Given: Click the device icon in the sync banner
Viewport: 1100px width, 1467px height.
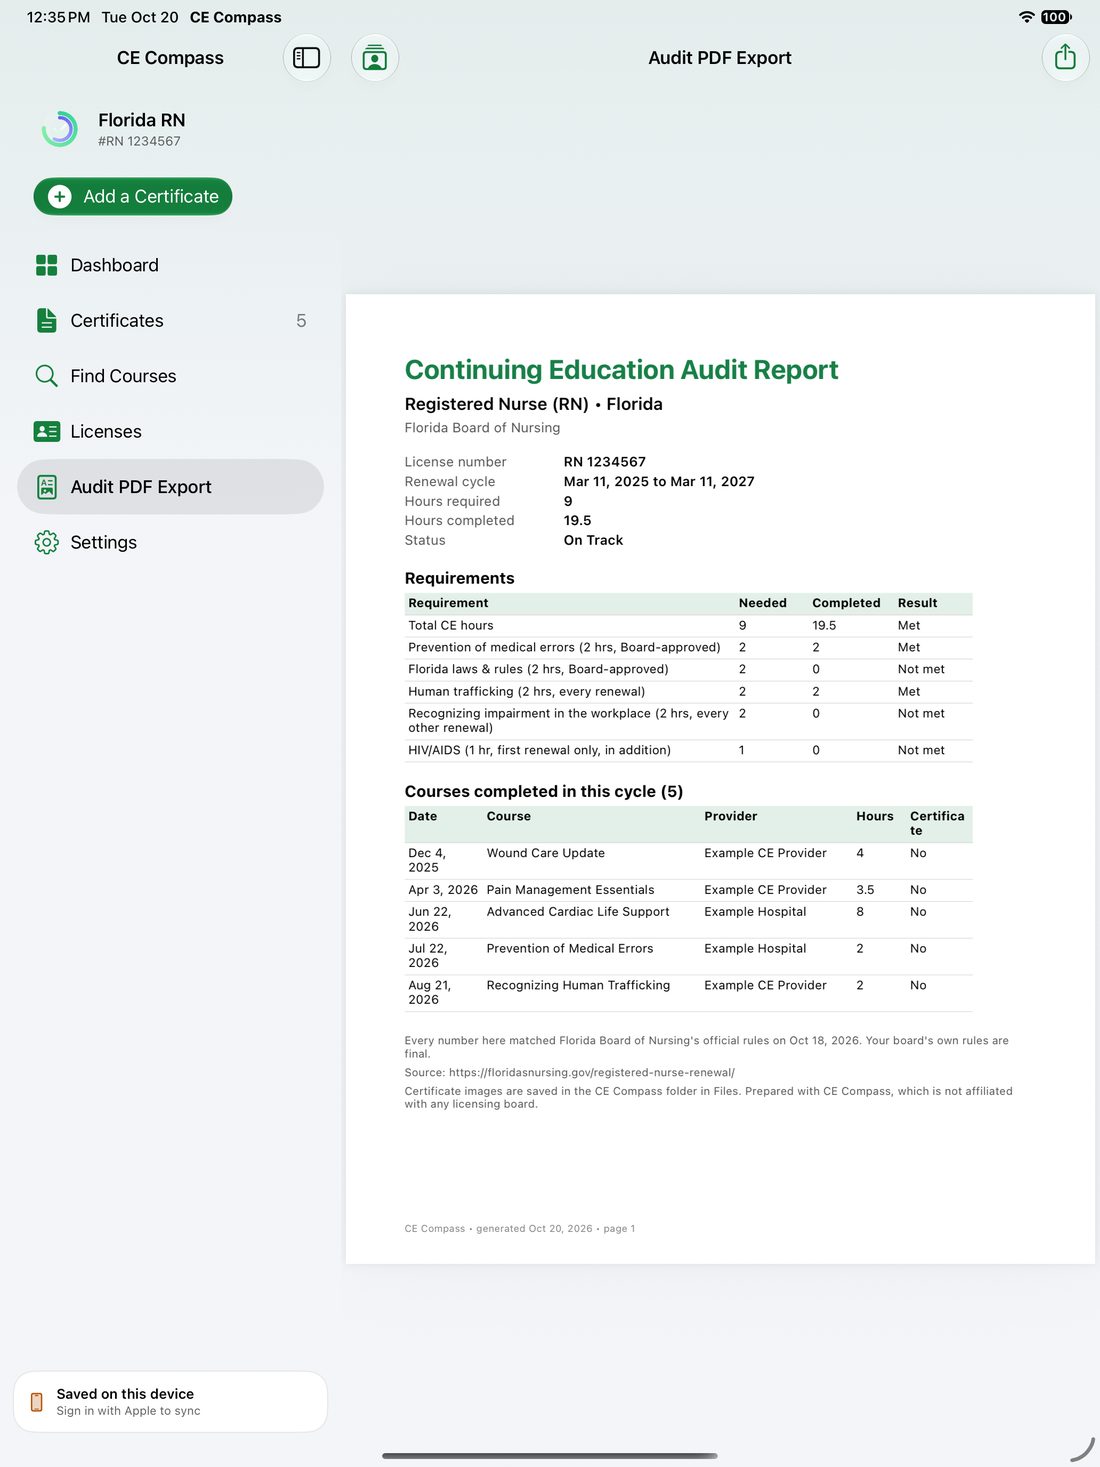Looking at the screenshot, I should click(x=37, y=1402).
